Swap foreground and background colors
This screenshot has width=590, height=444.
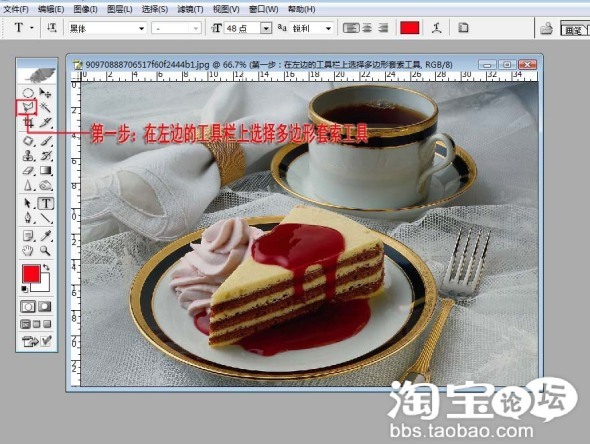[x=46, y=268]
